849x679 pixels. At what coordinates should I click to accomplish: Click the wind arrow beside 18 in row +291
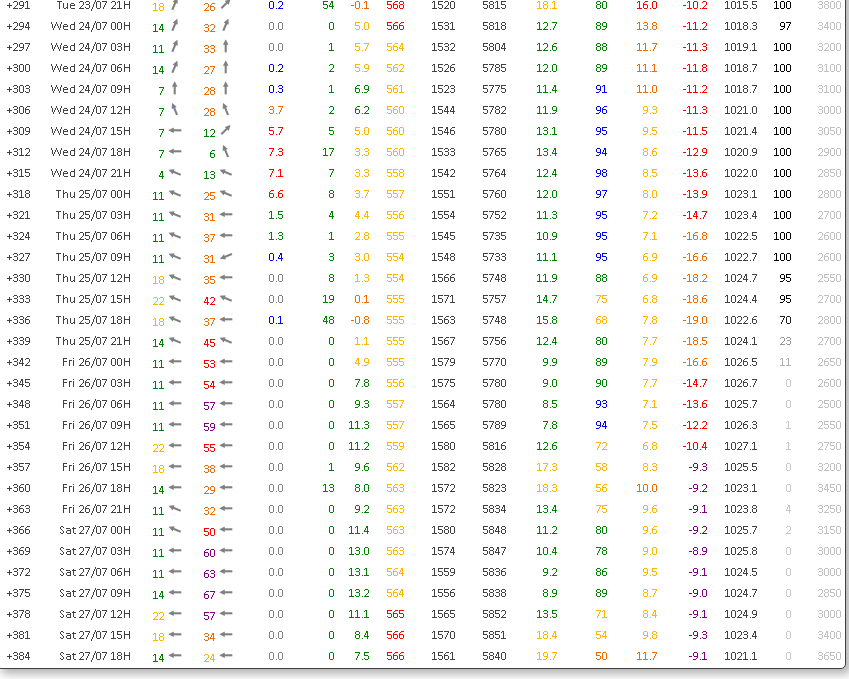tap(175, 5)
